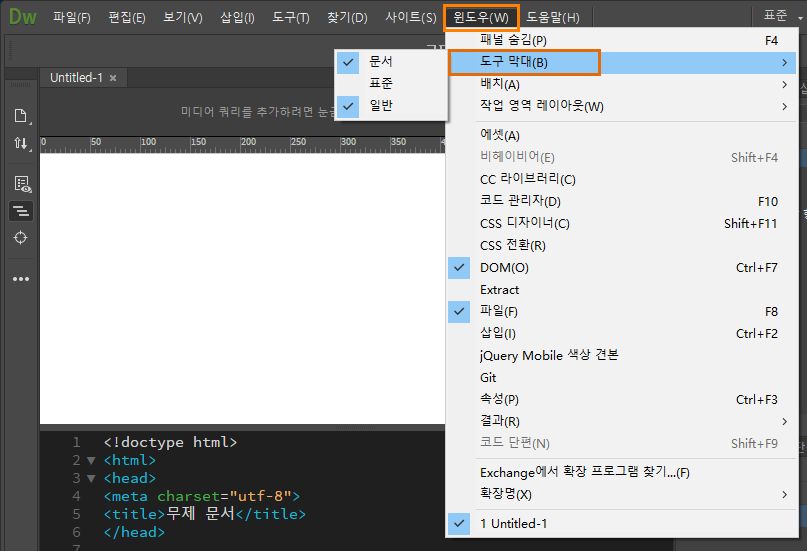Click the live view options inspect icon
Viewport: 807px width, 551px height.
click(22, 184)
